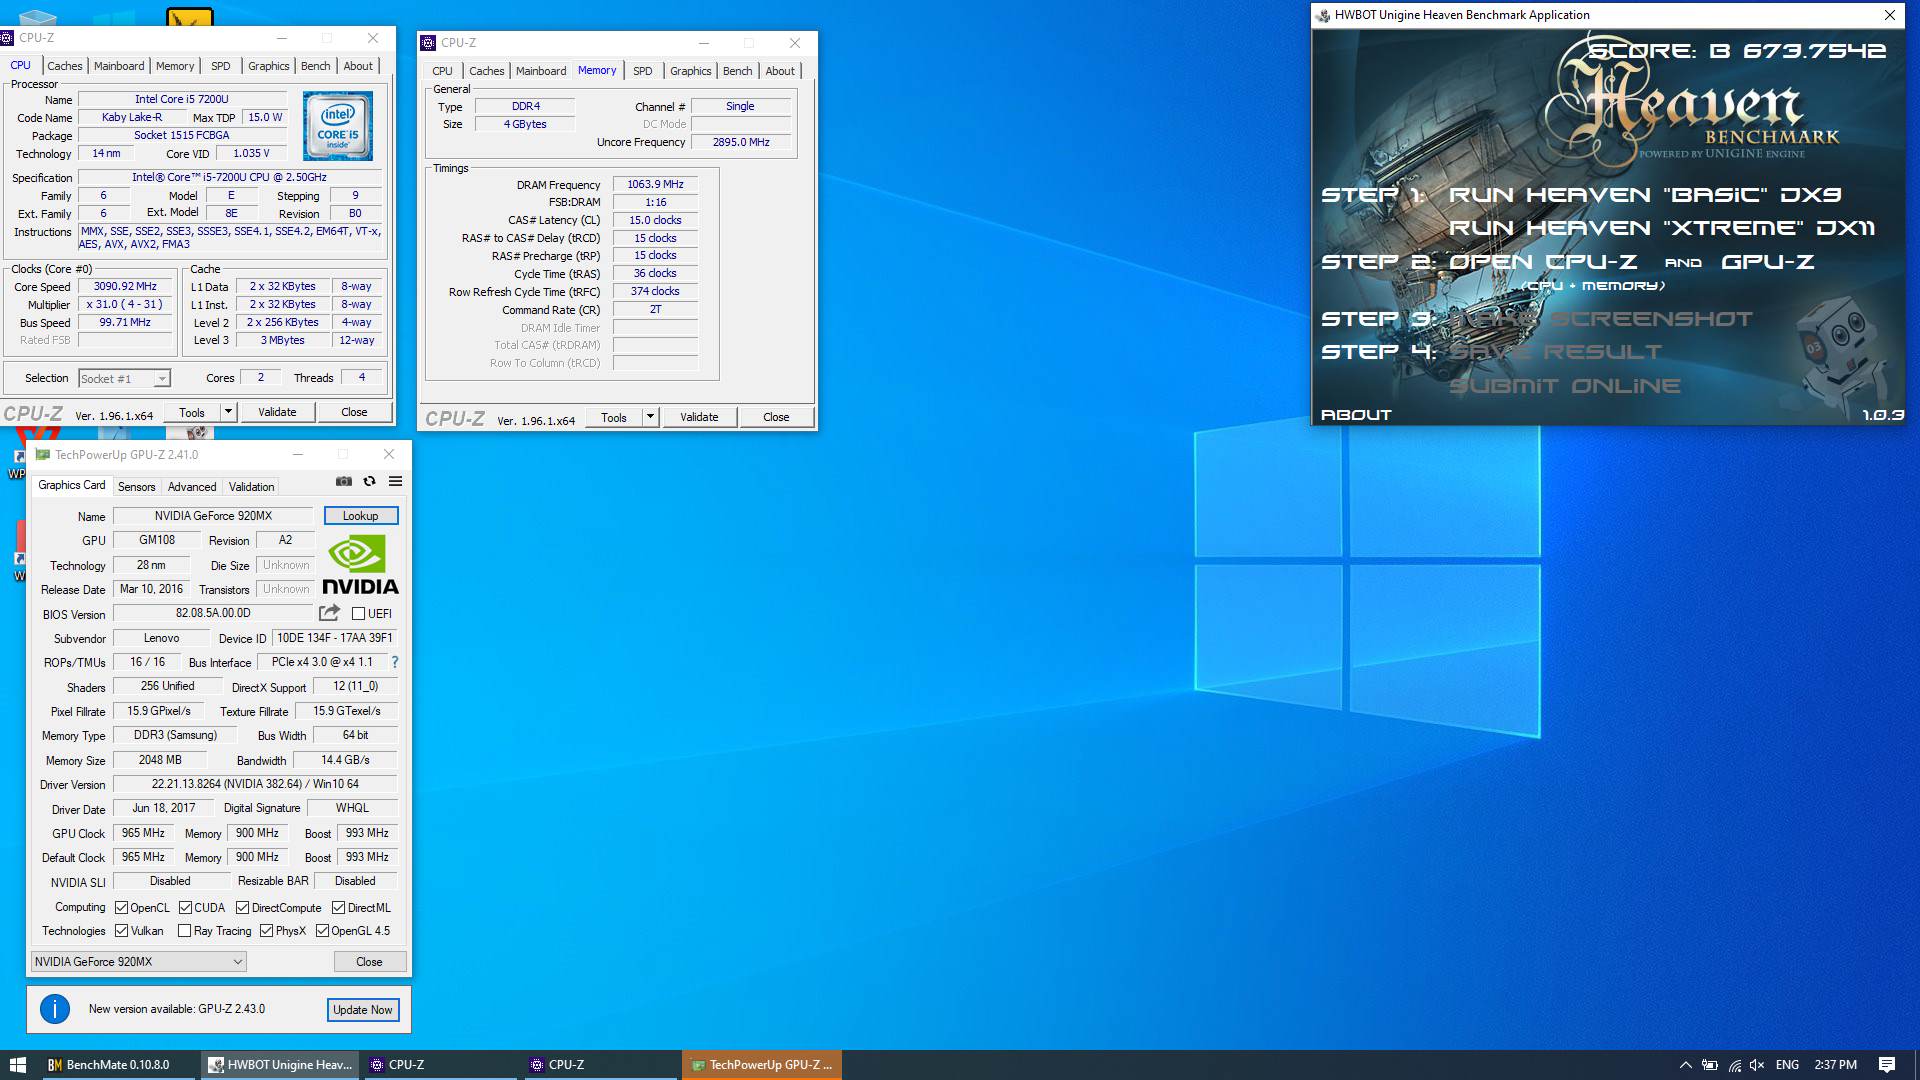Toggle UEFI checkbox in GPU-Z
The width and height of the screenshot is (1920, 1080).
click(358, 614)
